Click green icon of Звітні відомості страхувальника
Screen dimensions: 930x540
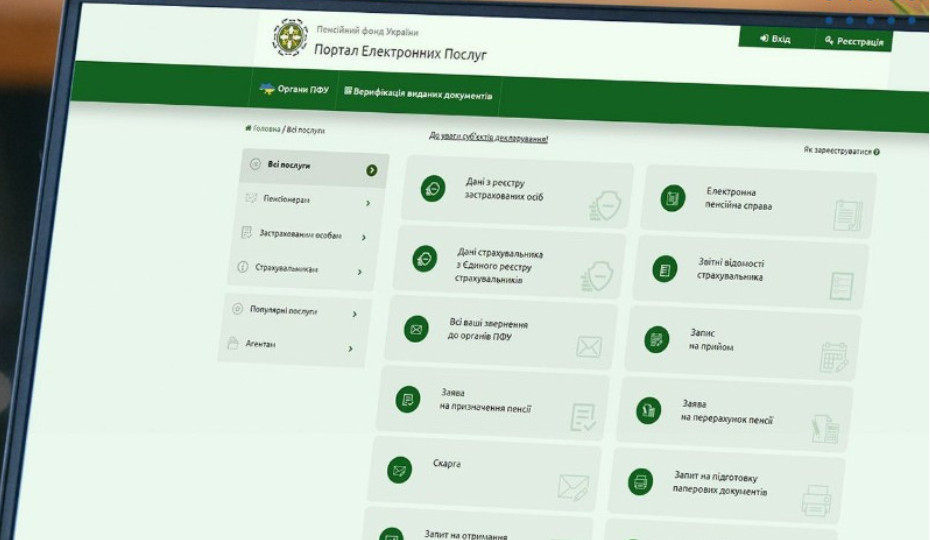tap(665, 269)
